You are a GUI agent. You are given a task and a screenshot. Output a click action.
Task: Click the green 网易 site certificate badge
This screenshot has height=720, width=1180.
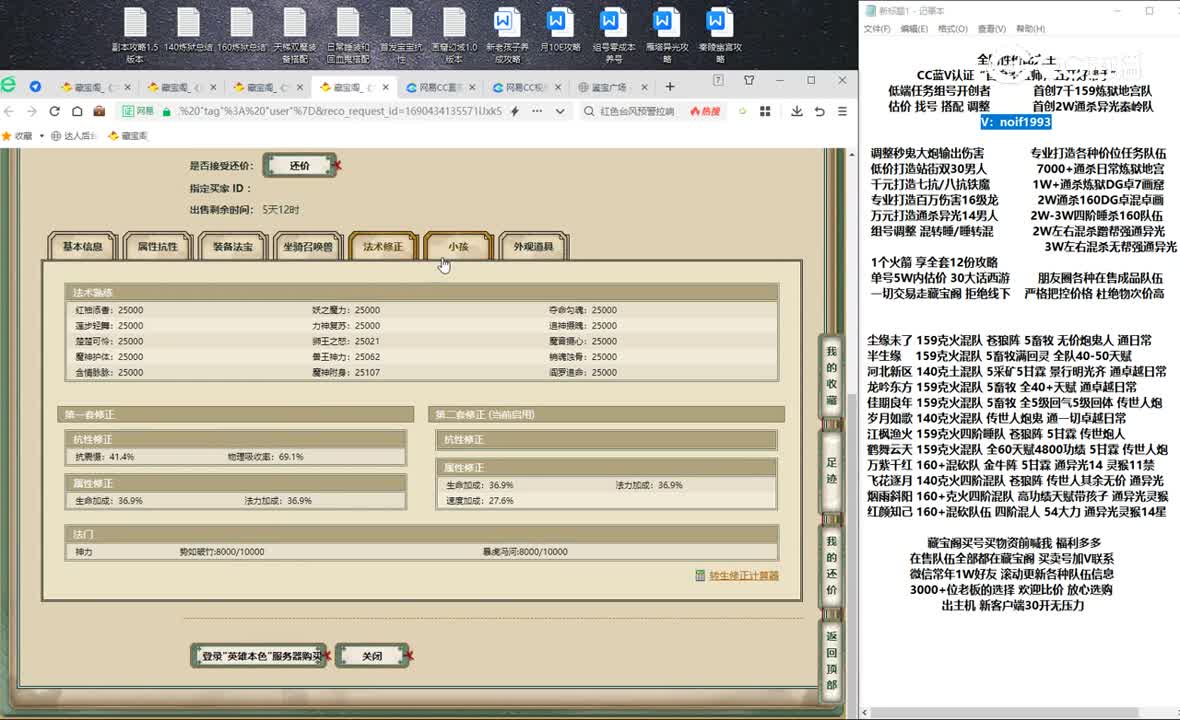click(x=139, y=111)
